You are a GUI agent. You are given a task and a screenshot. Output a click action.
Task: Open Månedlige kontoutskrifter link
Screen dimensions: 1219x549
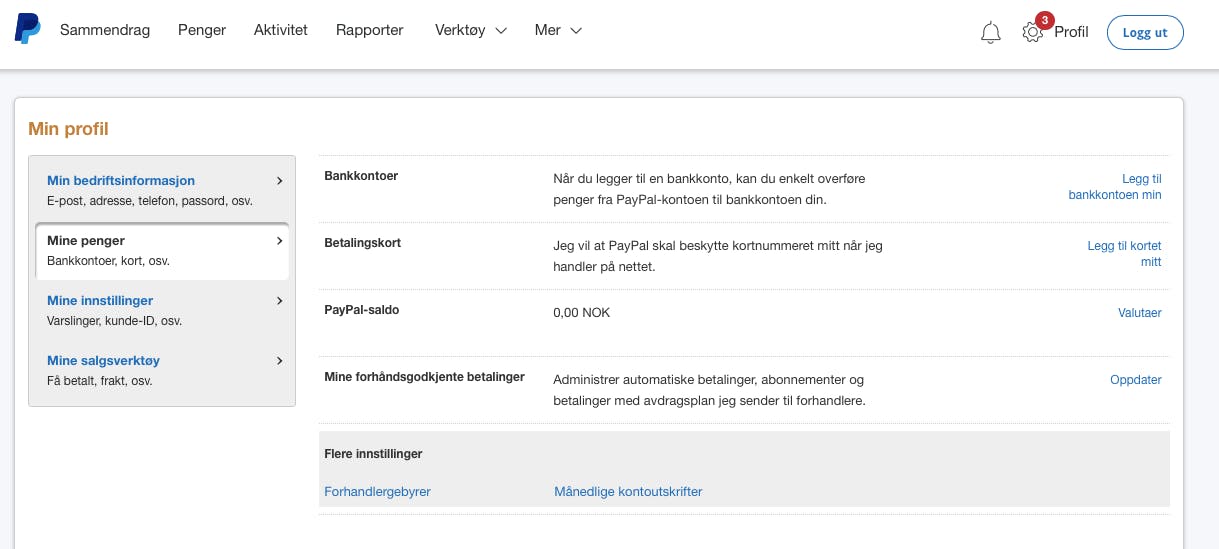[x=628, y=492]
